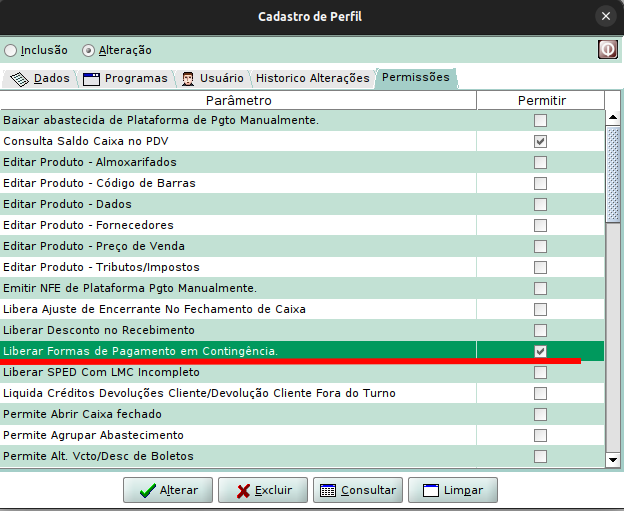This screenshot has height=511, width=624.
Task: Open the Dados tab
Action: [40, 78]
